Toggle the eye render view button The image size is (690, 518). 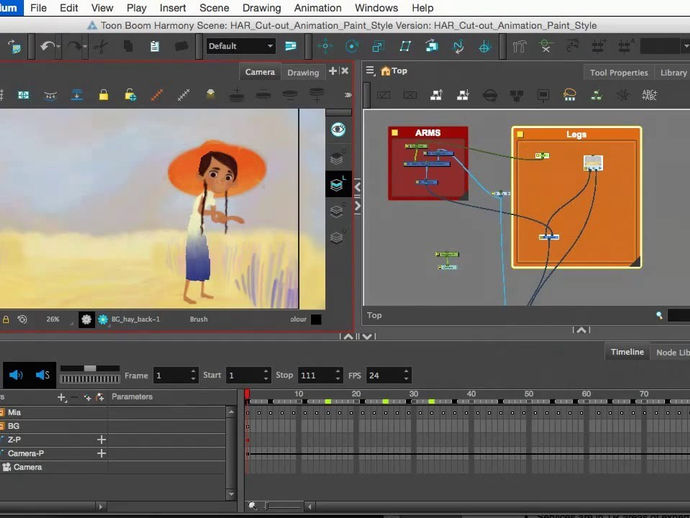click(338, 129)
